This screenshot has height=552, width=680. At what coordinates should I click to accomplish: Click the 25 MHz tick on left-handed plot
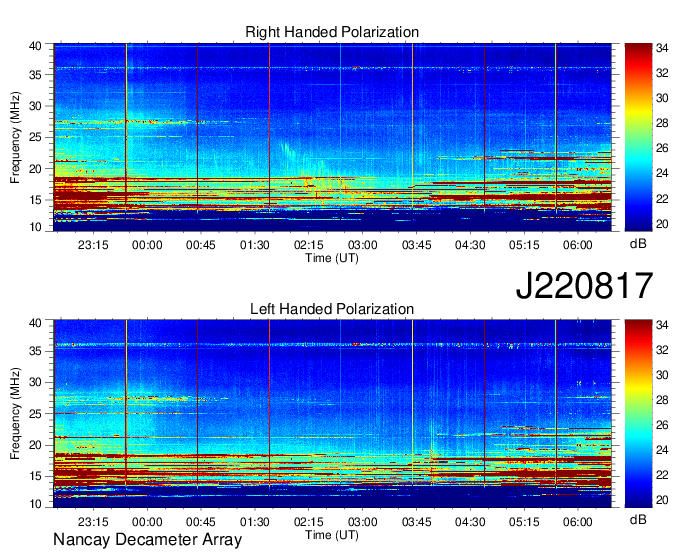coord(35,414)
